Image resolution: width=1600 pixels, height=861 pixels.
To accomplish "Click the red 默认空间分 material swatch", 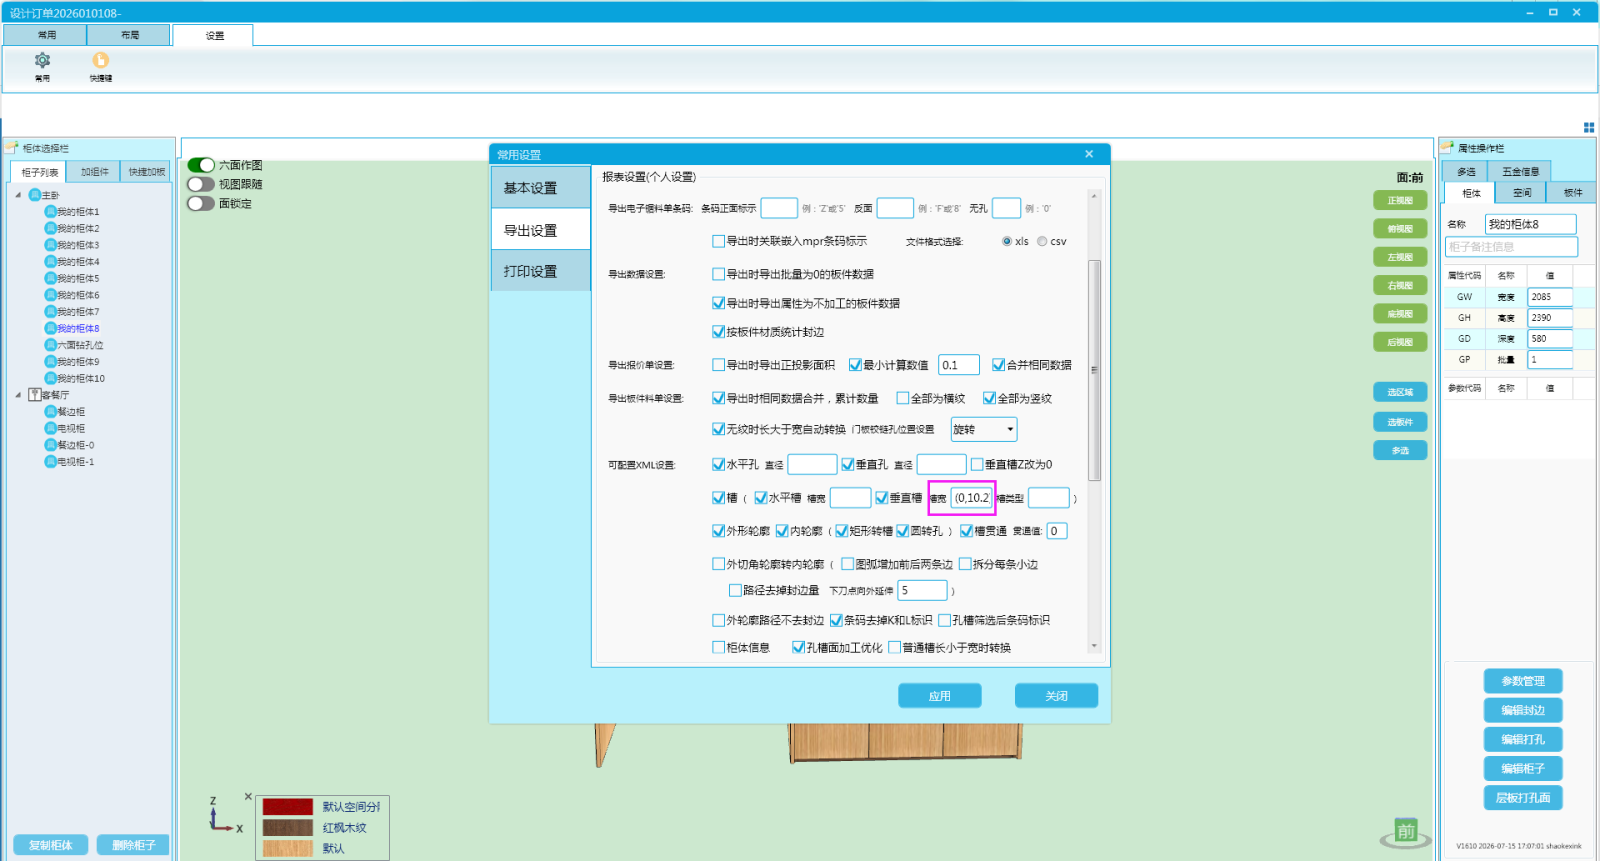I will click(x=288, y=807).
